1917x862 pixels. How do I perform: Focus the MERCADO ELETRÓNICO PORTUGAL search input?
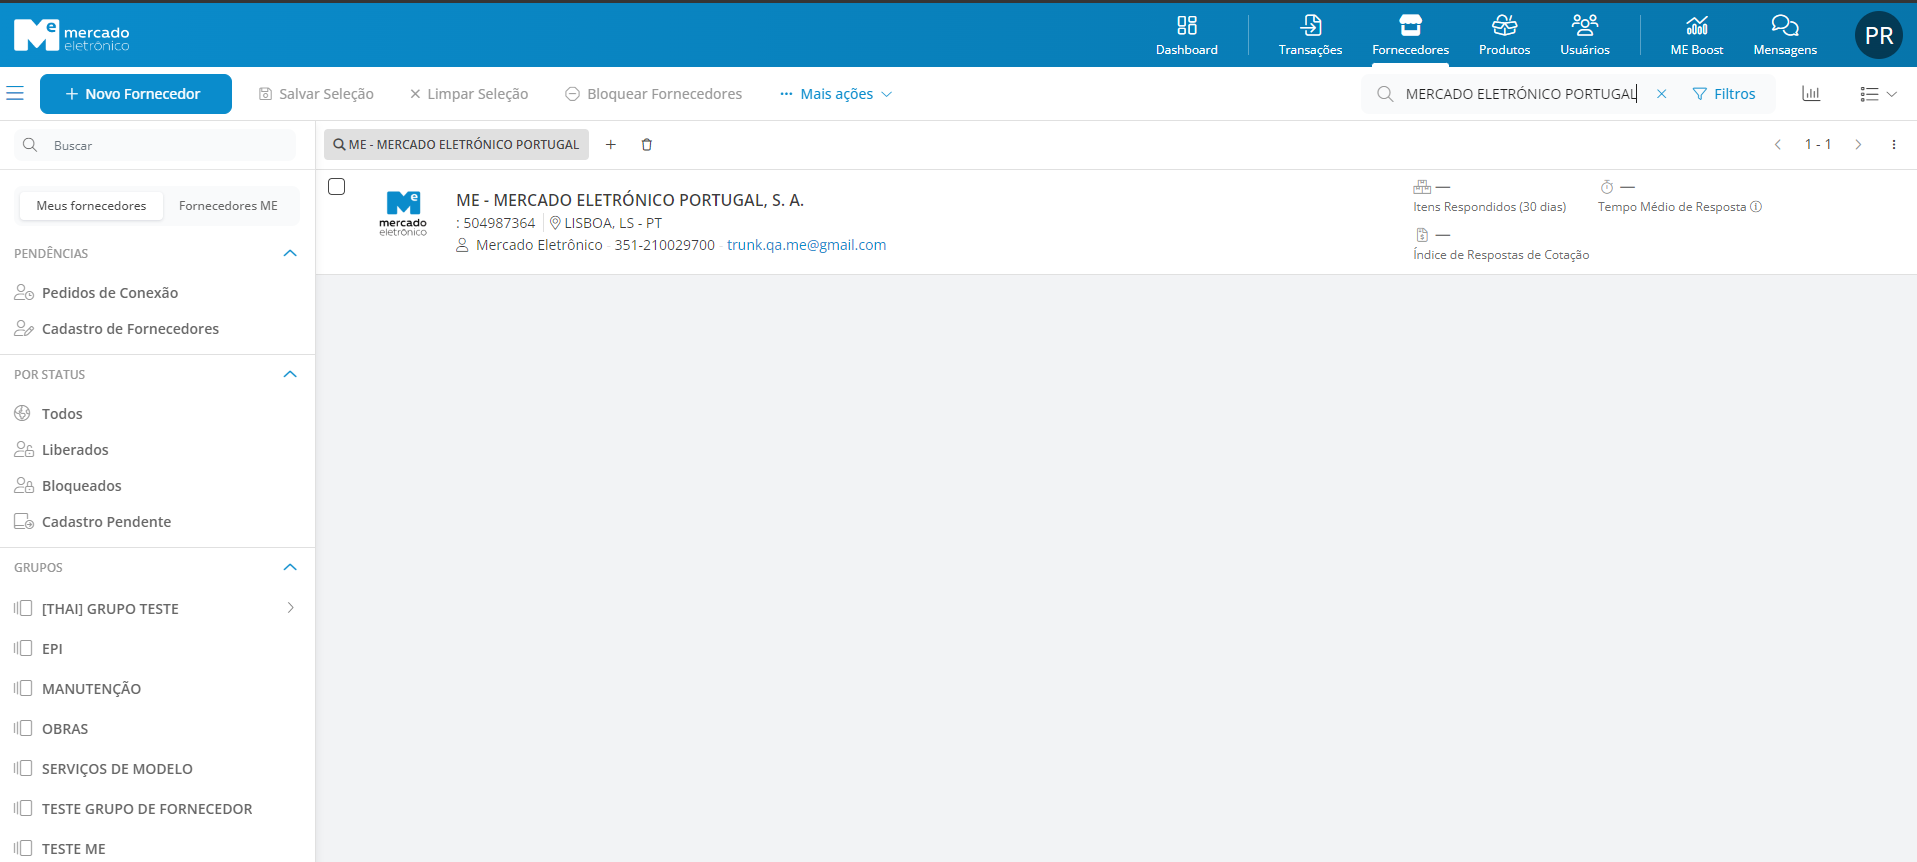(1520, 94)
